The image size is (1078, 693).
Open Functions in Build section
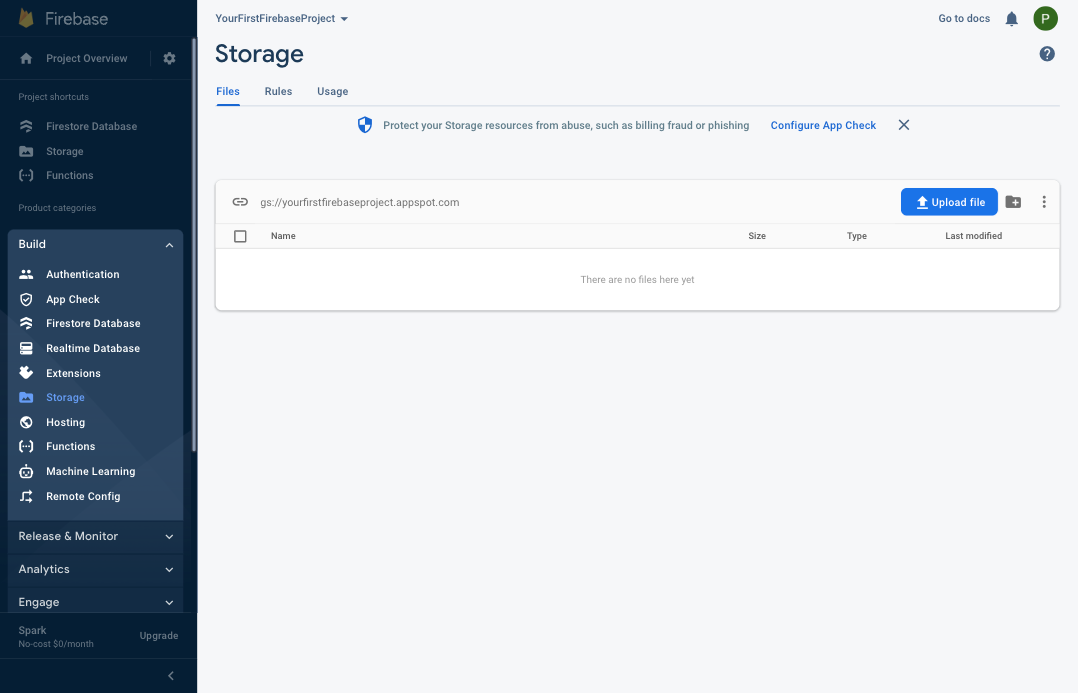70,446
